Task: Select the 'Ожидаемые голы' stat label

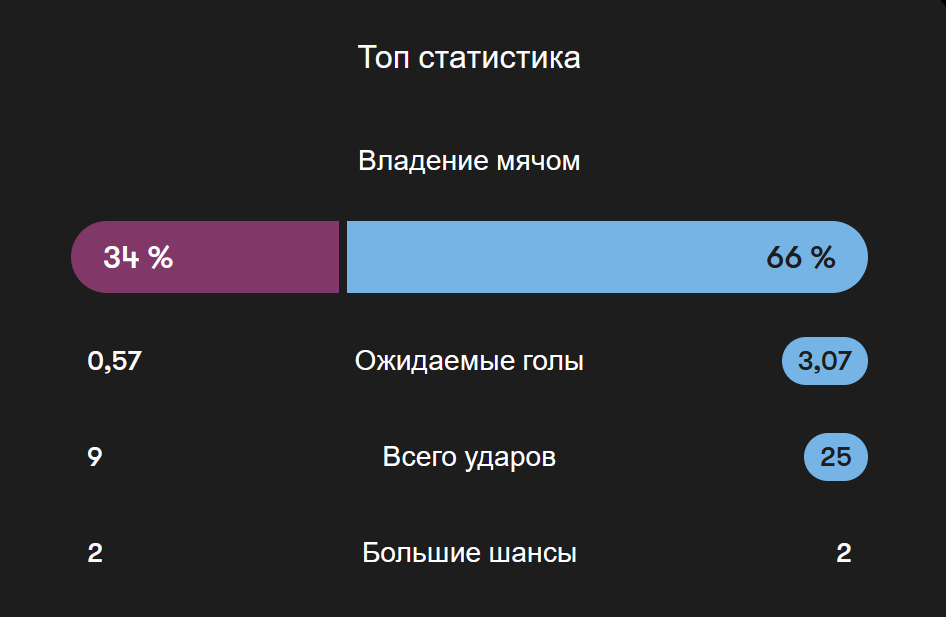Action: point(469,361)
